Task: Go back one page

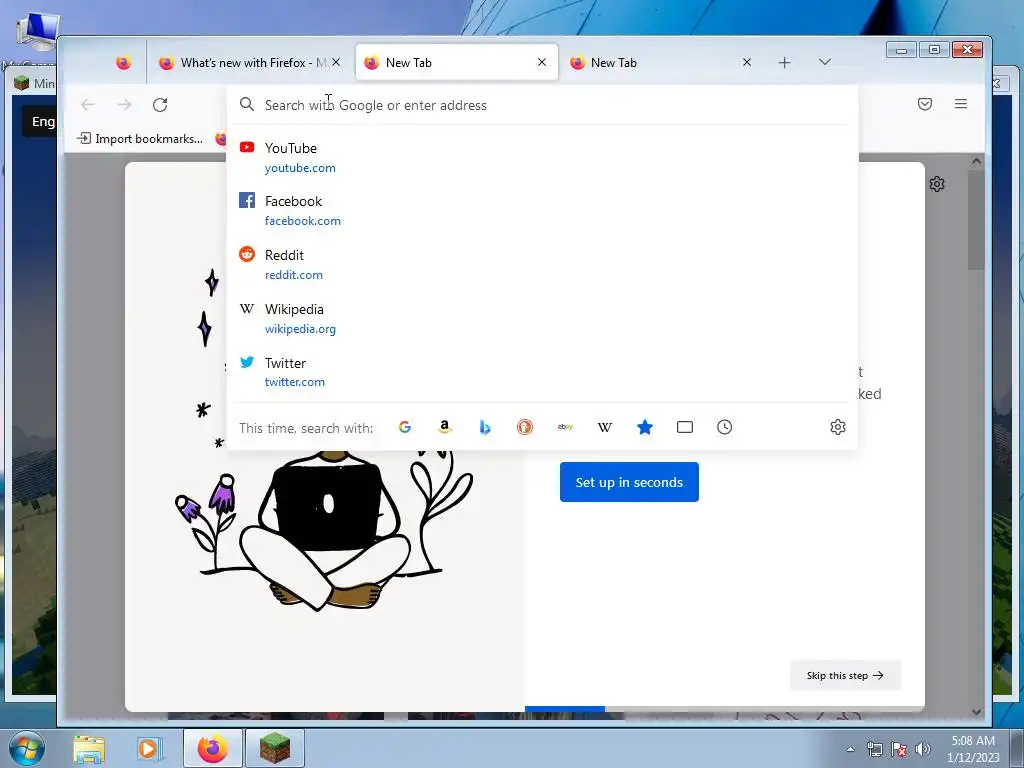Action: pyautogui.click(x=88, y=104)
